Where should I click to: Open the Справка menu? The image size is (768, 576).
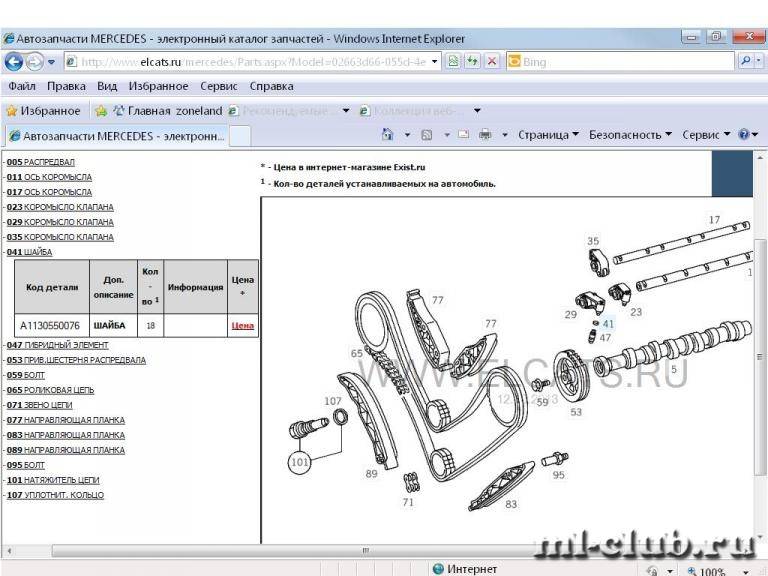point(271,87)
